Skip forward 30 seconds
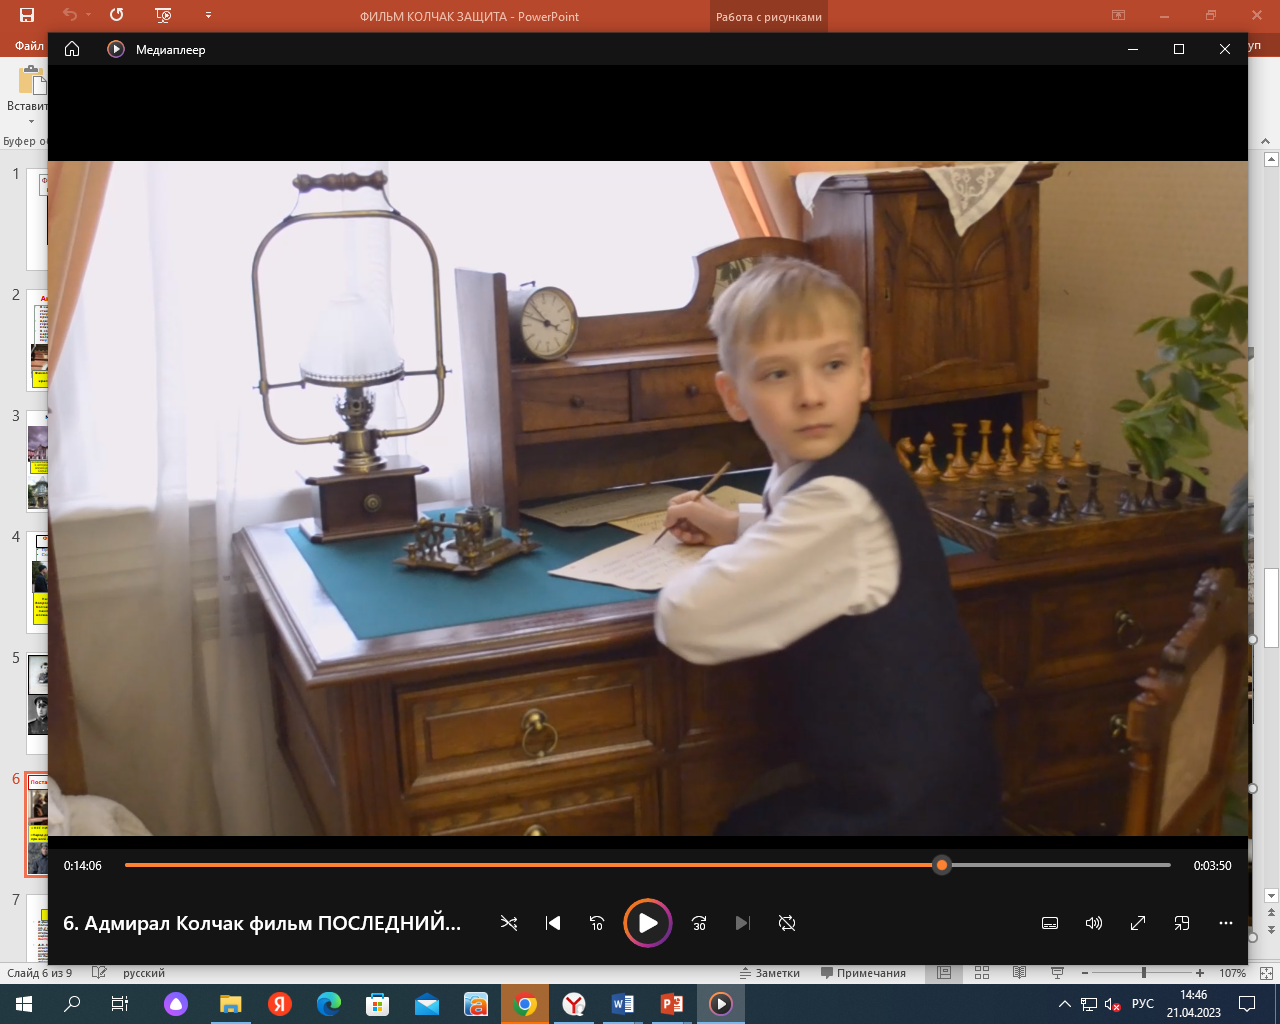 [699, 923]
